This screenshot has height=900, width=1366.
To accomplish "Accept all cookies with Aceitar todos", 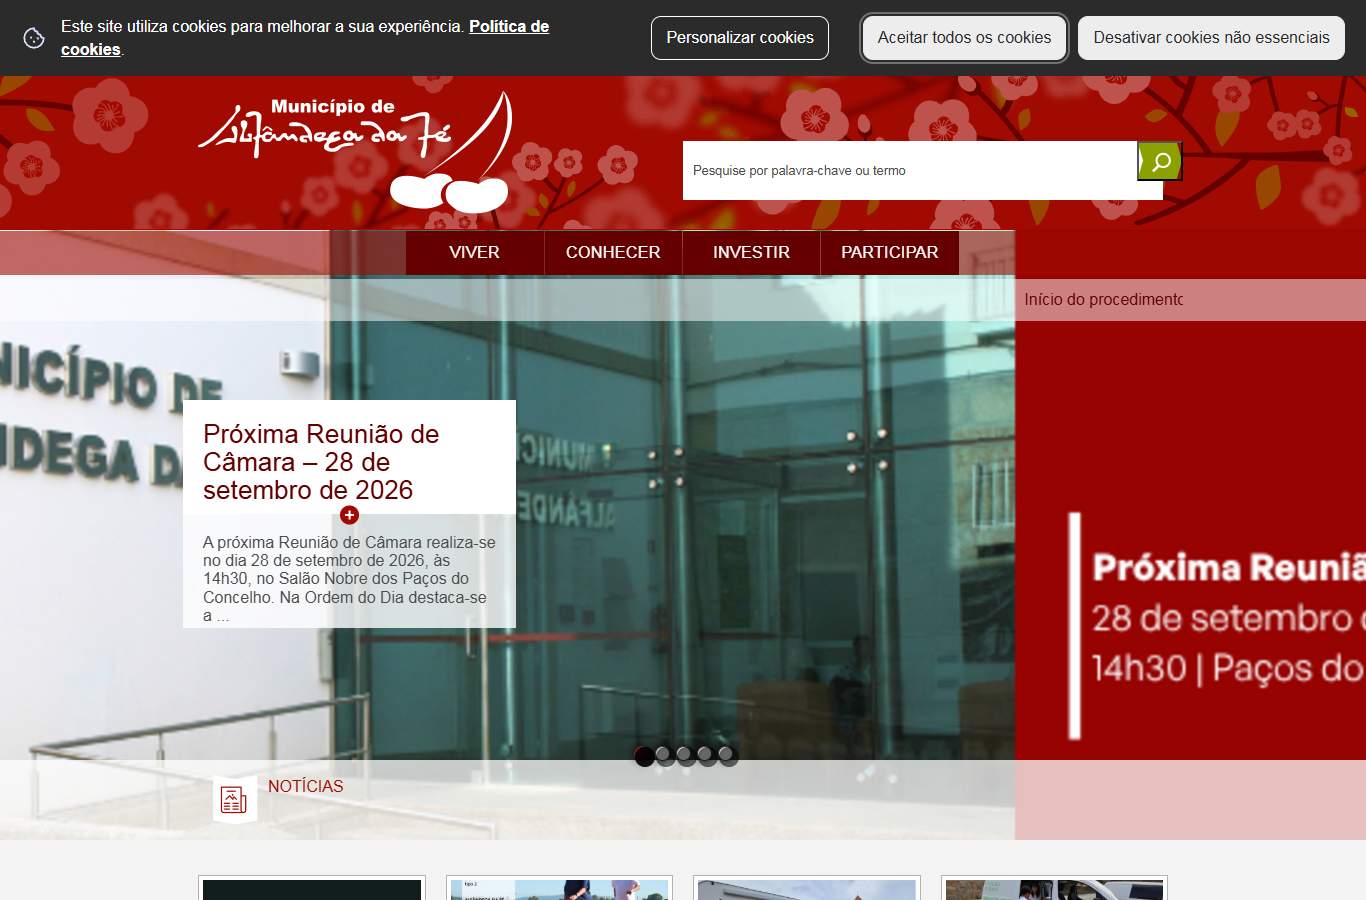I will [964, 38].
